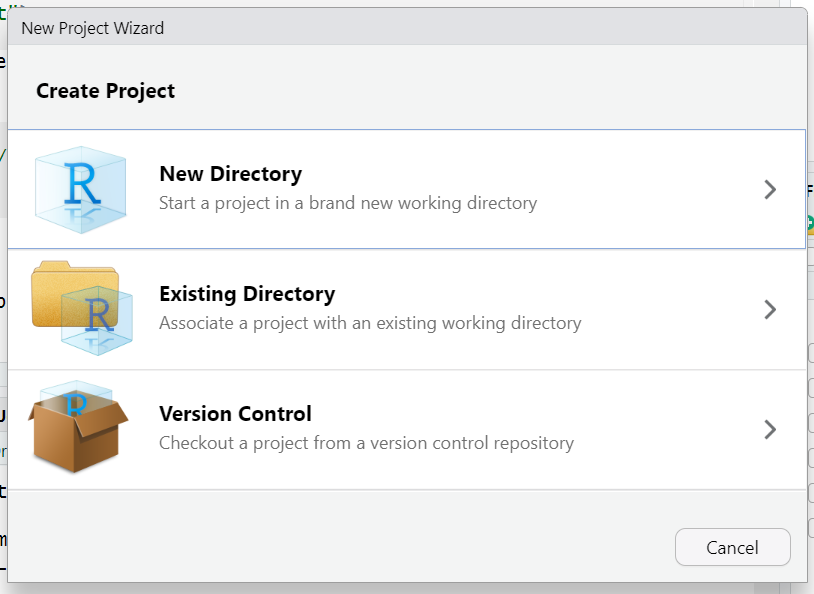Screen dimensions: 814x594
Task: Click 'Checkout a project from a version control repository'
Action: tap(366, 443)
